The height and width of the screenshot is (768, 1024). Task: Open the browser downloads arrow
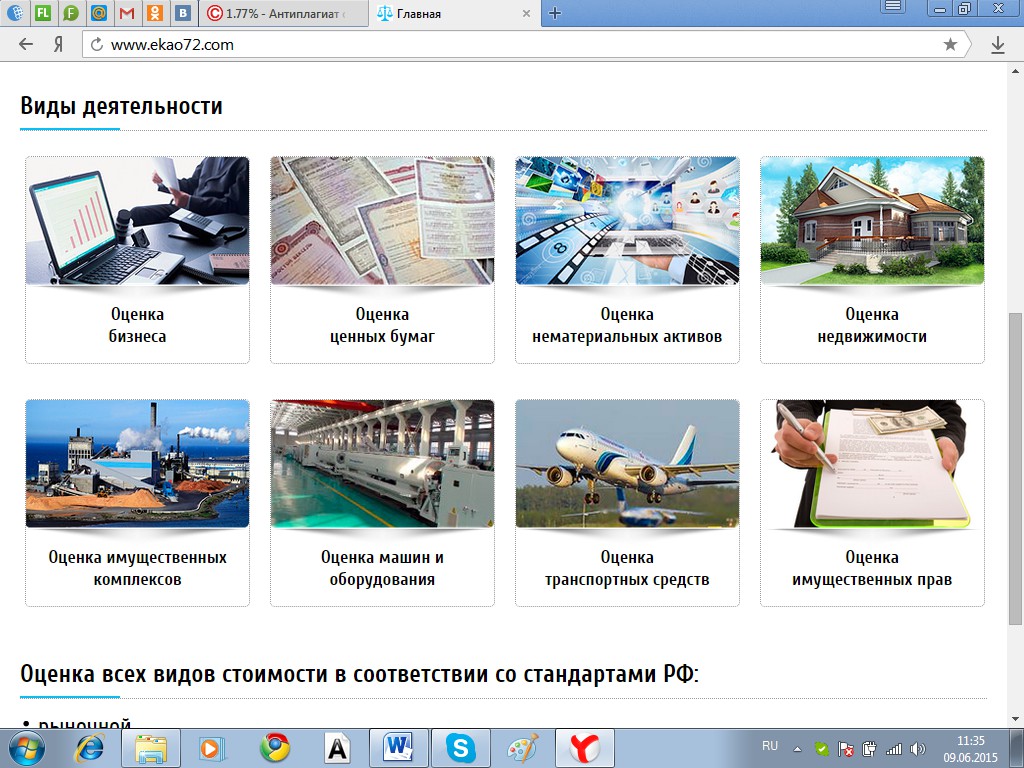pos(997,44)
